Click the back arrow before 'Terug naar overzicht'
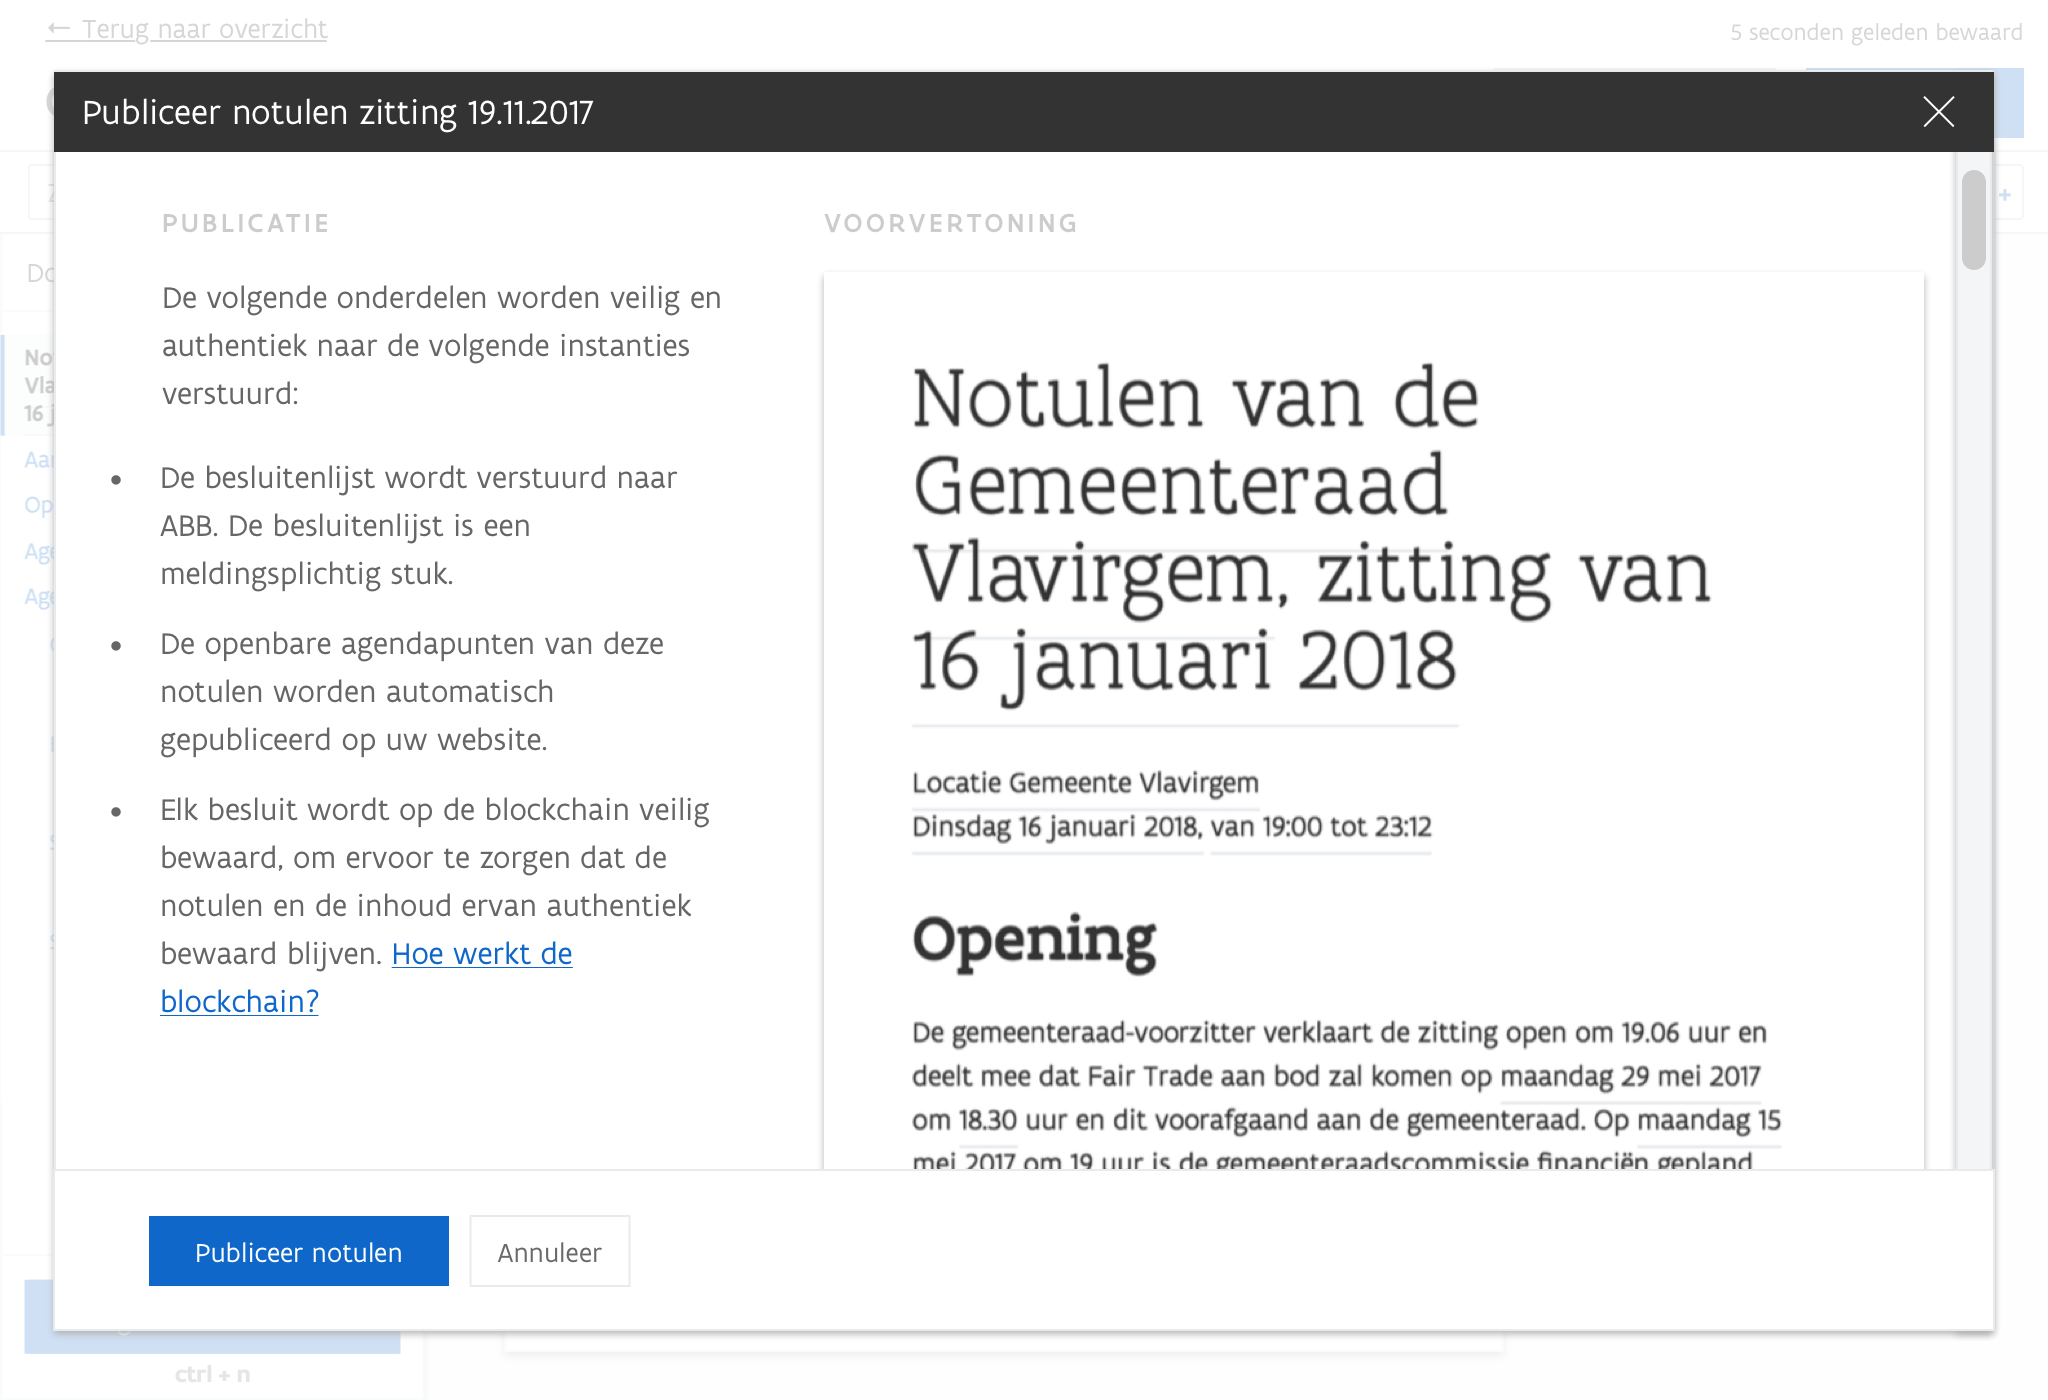Viewport: 2048px width, 1400px height. point(59,29)
